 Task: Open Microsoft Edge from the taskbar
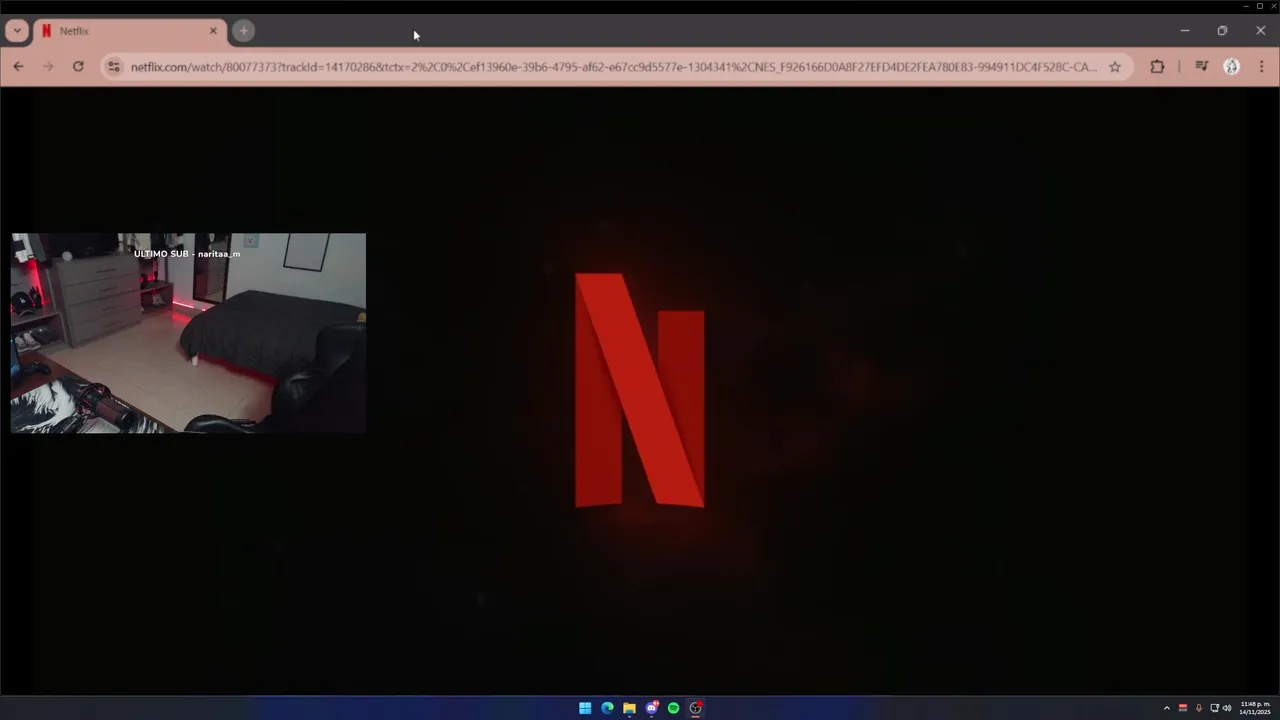tap(607, 708)
